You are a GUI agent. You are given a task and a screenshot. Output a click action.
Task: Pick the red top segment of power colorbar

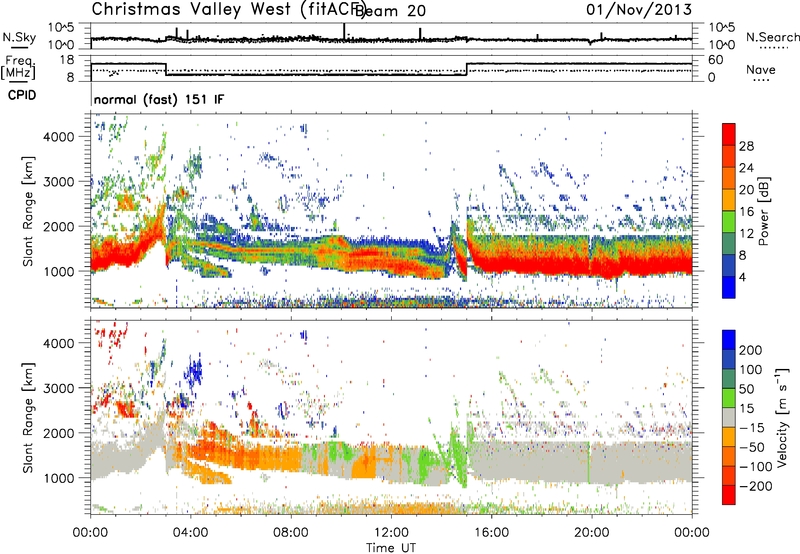point(729,135)
